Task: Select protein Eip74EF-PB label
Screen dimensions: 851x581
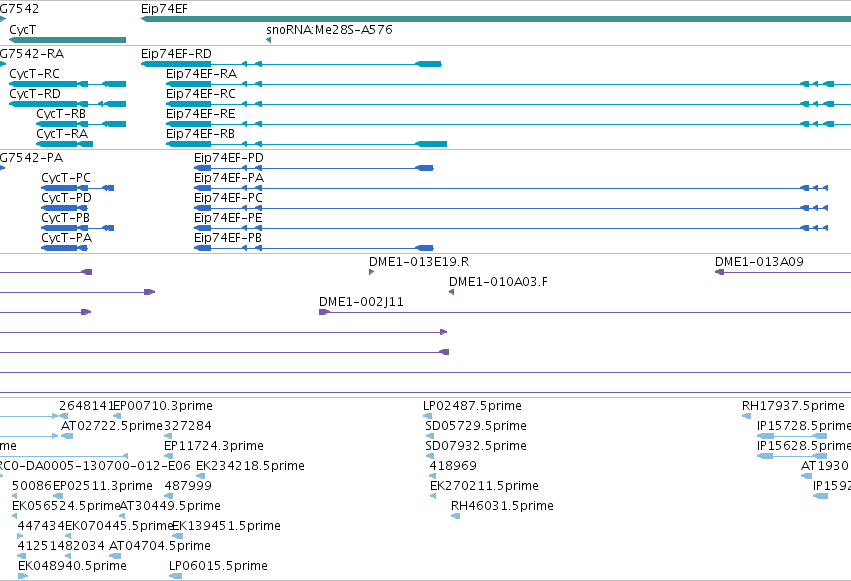Action: (x=228, y=238)
